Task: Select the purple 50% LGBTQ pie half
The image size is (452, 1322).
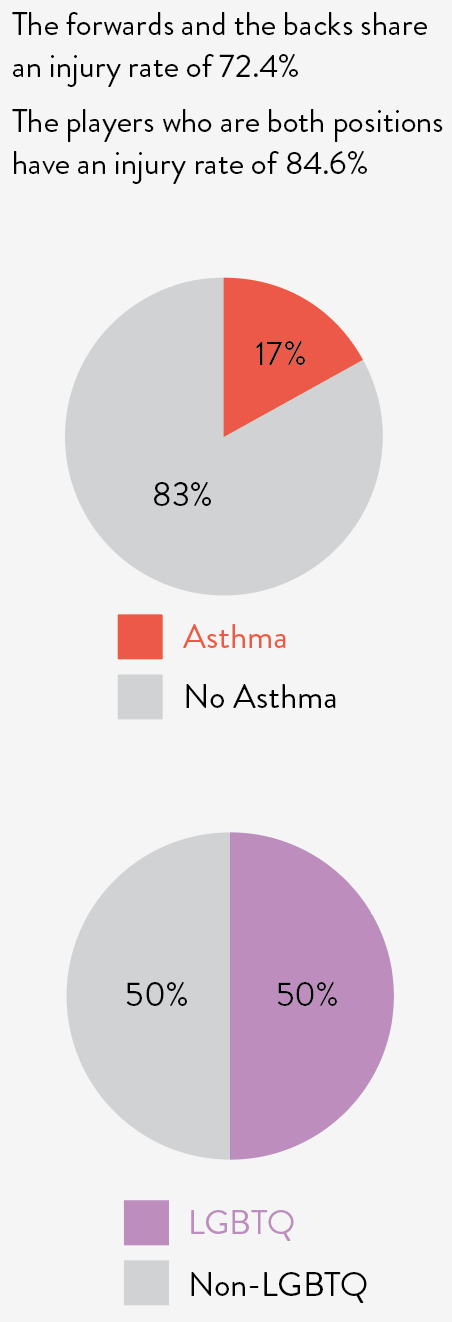Action: [311, 996]
